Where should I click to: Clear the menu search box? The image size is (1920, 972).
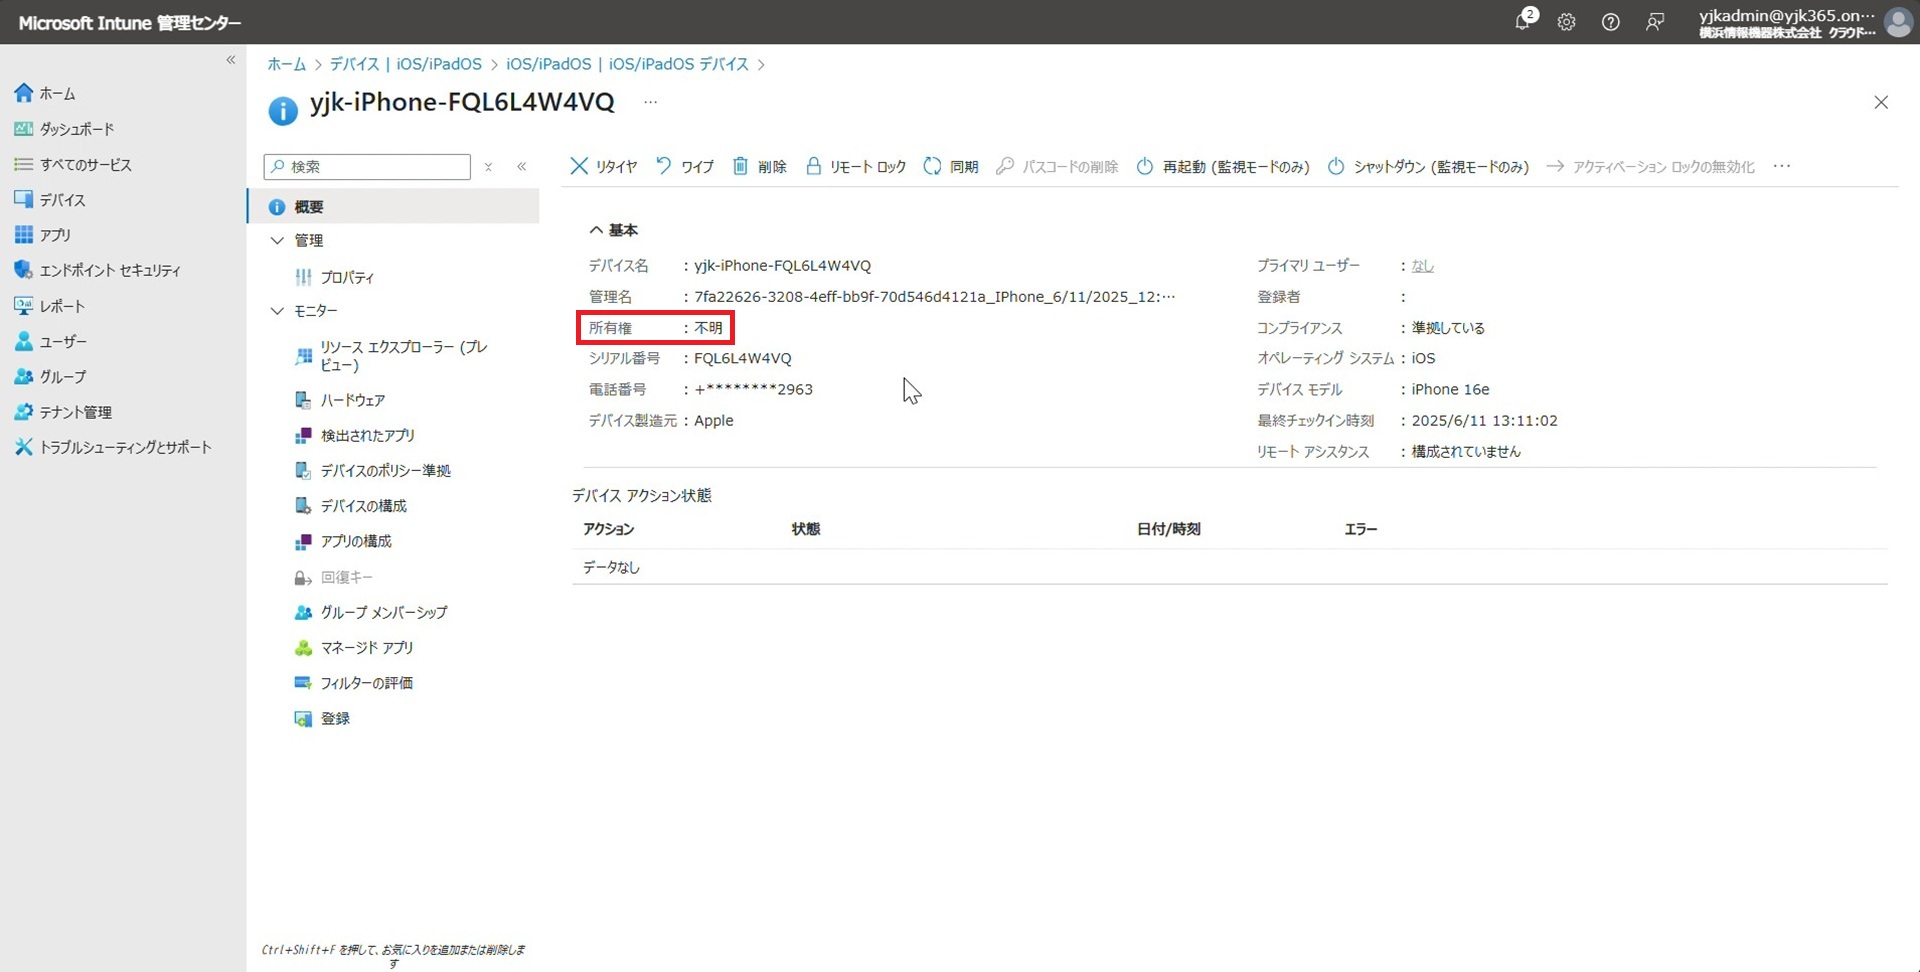click(488, 167)
